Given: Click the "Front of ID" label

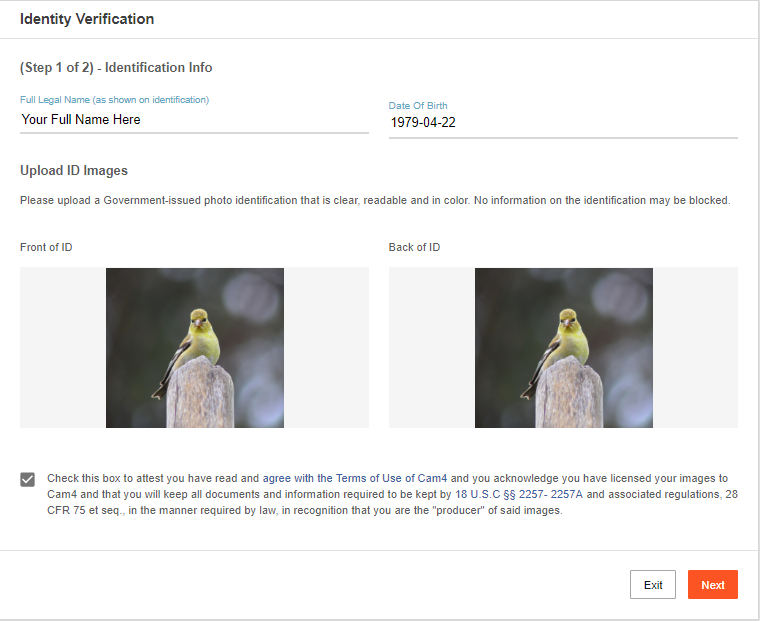Looking at the screenshot, I should 46,247.
